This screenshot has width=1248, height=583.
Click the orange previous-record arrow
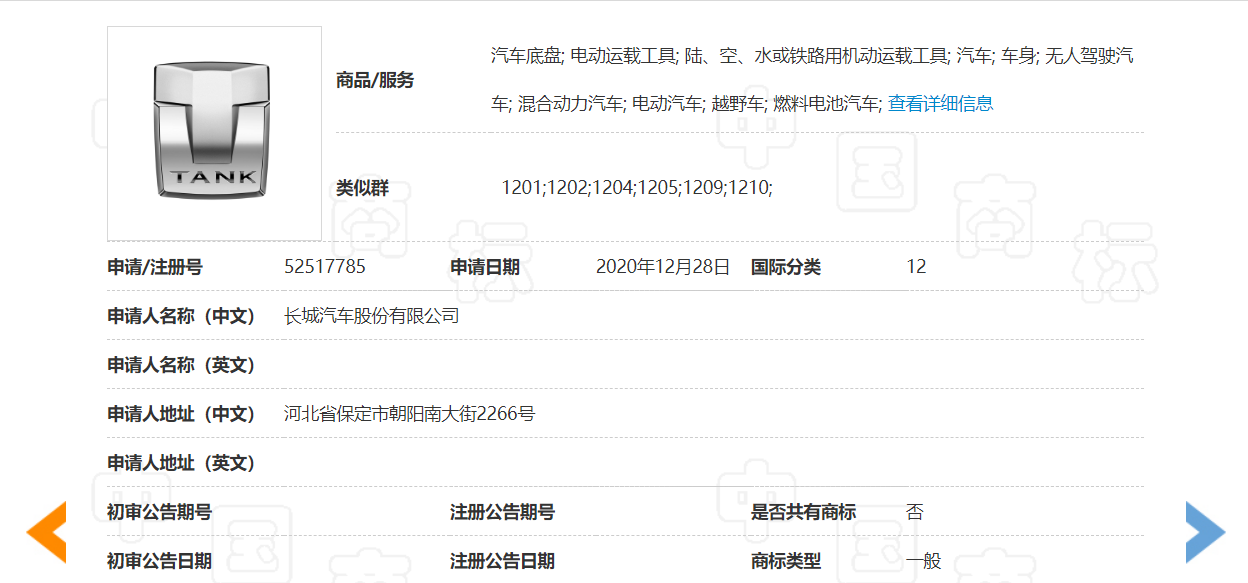(x=48, y=532)
